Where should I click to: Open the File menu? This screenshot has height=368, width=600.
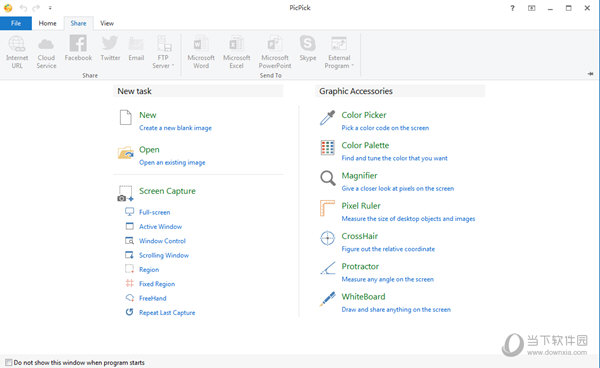[x=16, y=23]
